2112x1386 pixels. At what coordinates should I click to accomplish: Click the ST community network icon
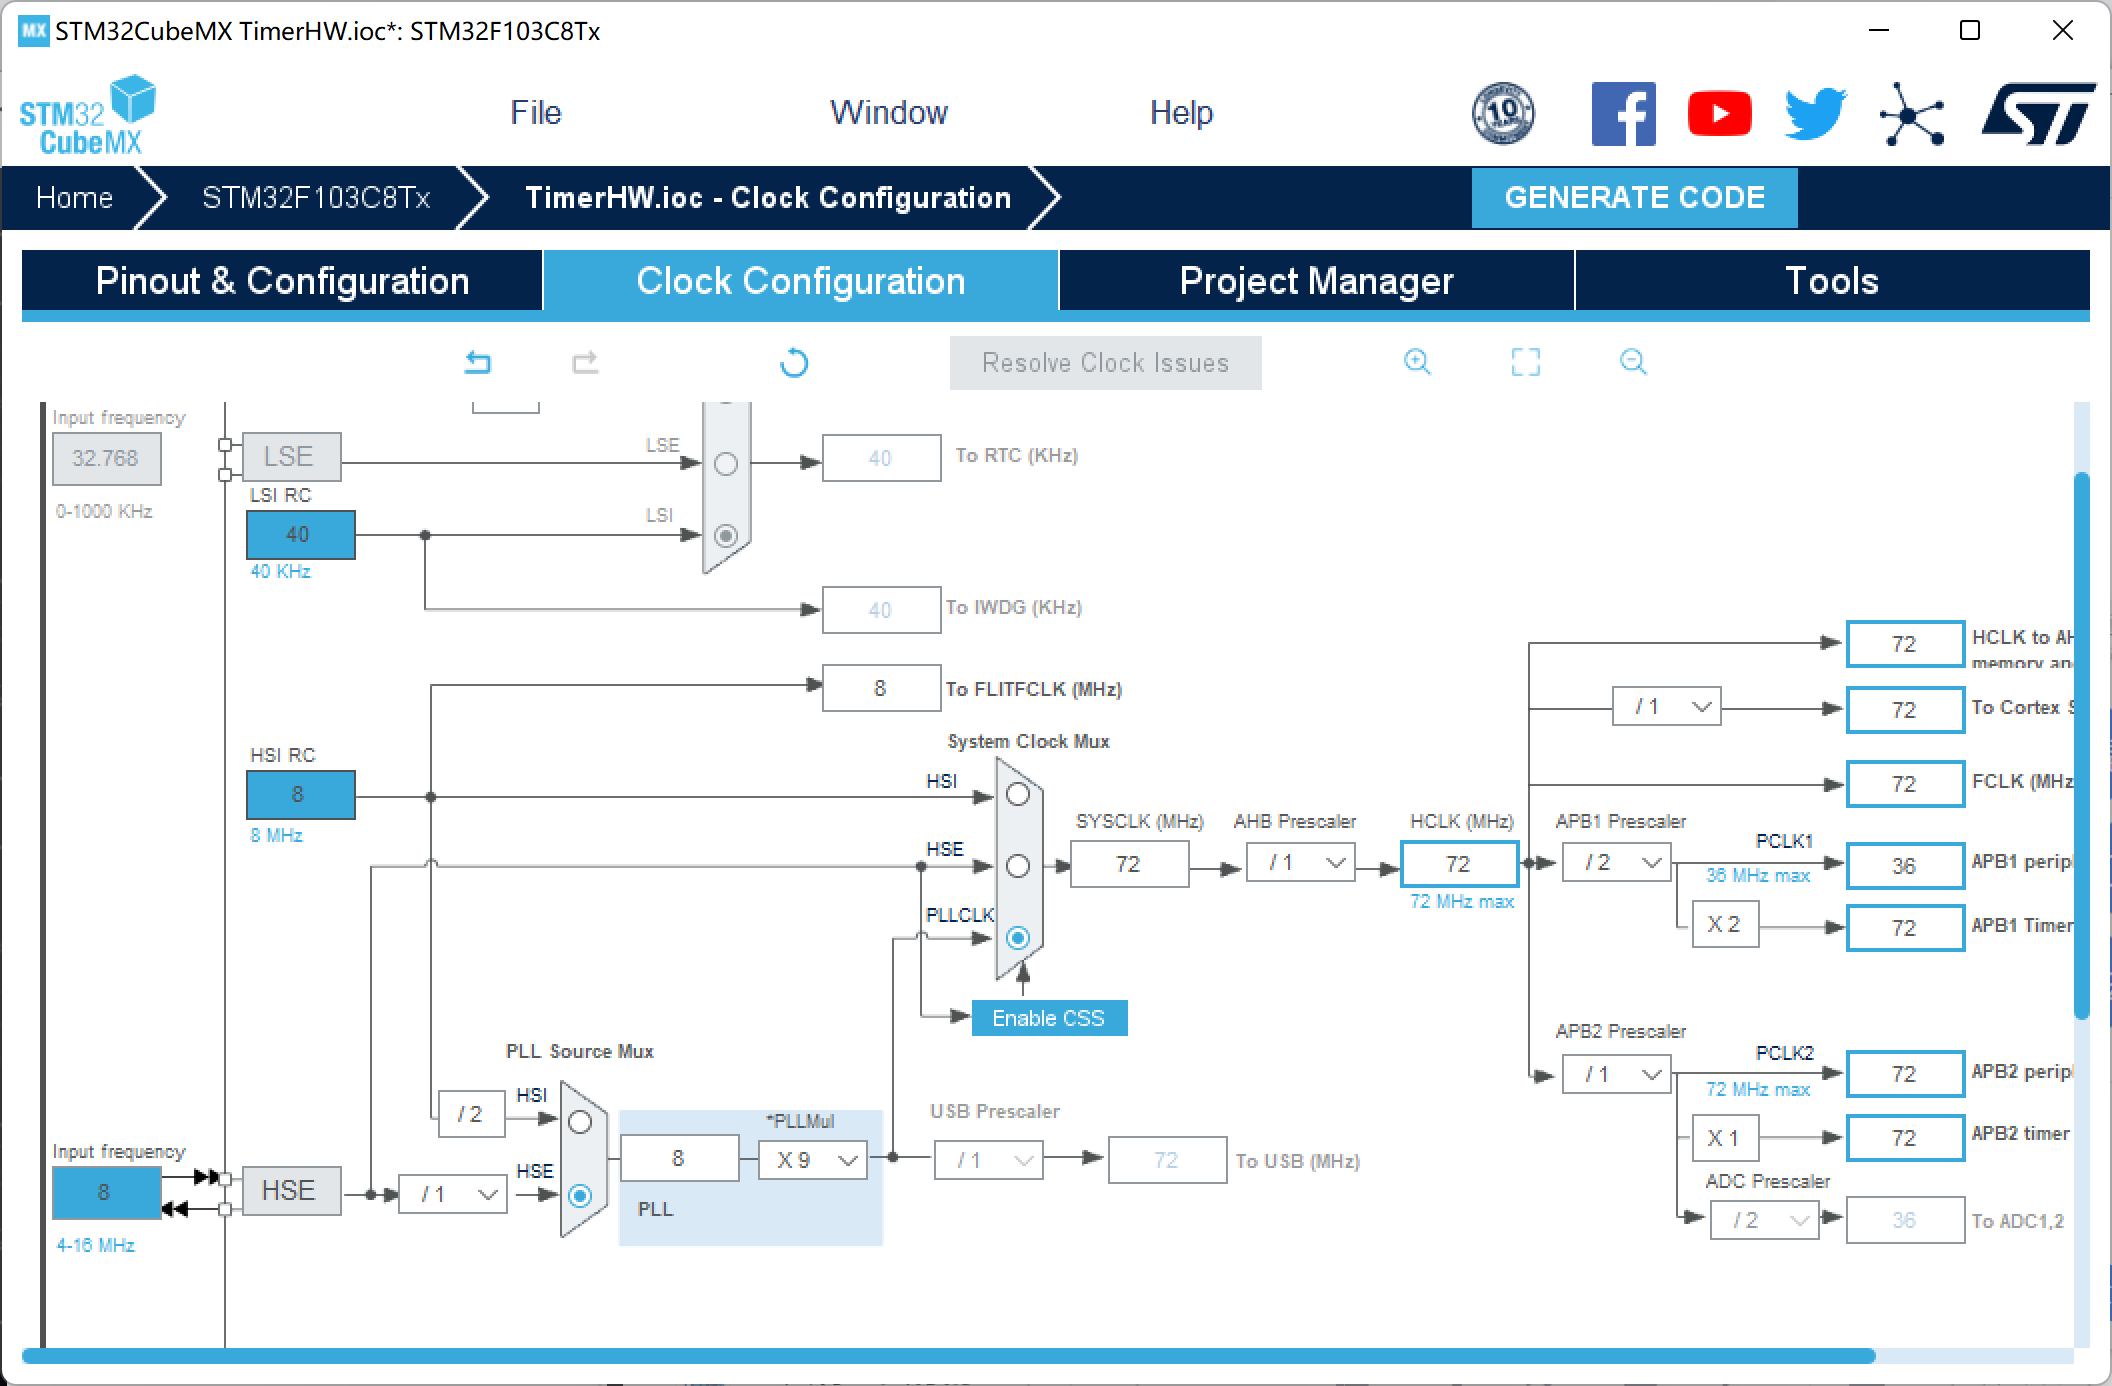[1911, 113]
